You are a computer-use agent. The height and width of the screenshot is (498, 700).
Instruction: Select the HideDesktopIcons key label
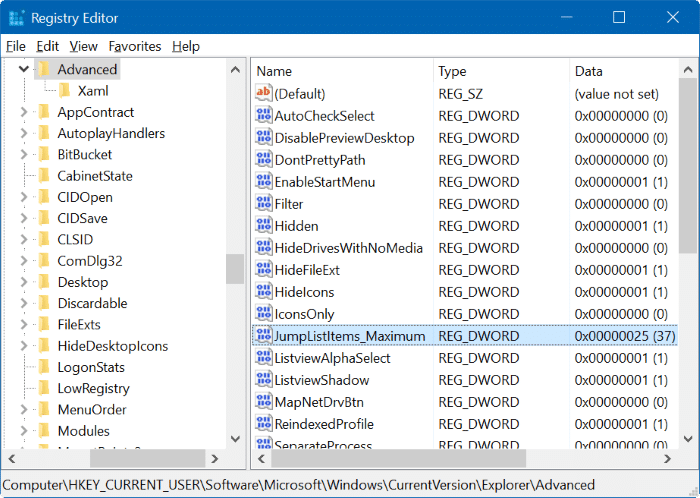coord(113,346)
